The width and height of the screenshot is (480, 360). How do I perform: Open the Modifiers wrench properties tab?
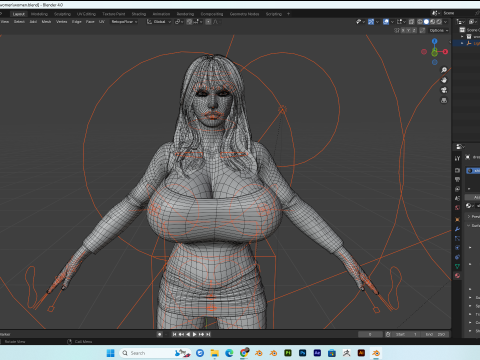tap(457, 229)
